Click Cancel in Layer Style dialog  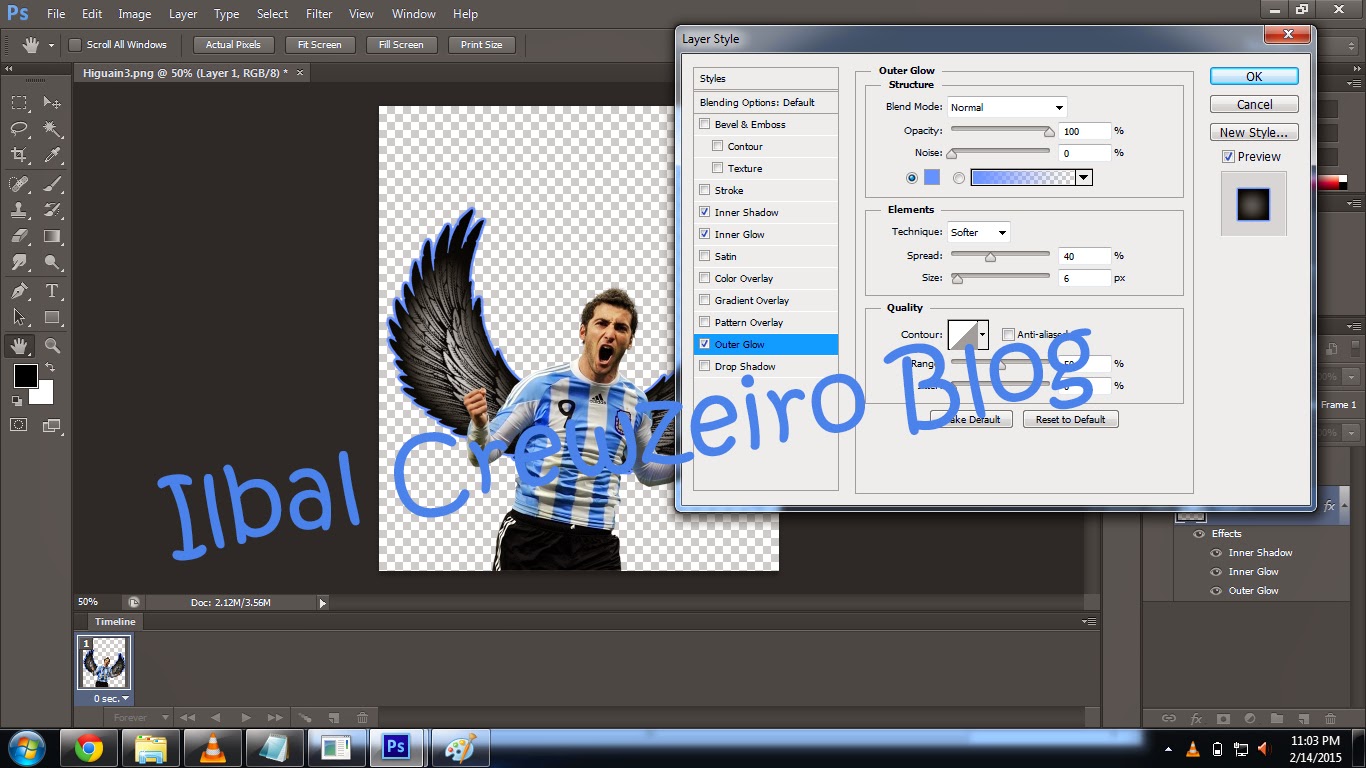pos(1254,104)
